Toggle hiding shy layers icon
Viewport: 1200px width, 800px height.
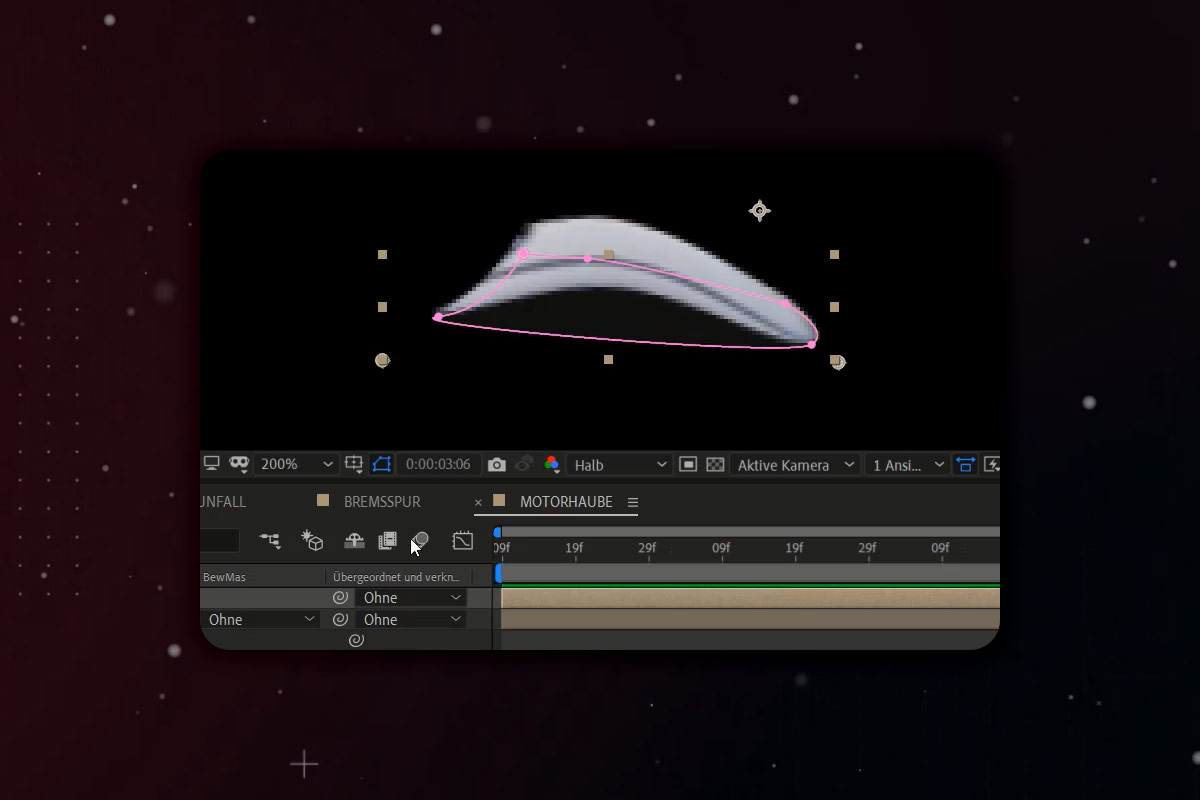point(354,541)
